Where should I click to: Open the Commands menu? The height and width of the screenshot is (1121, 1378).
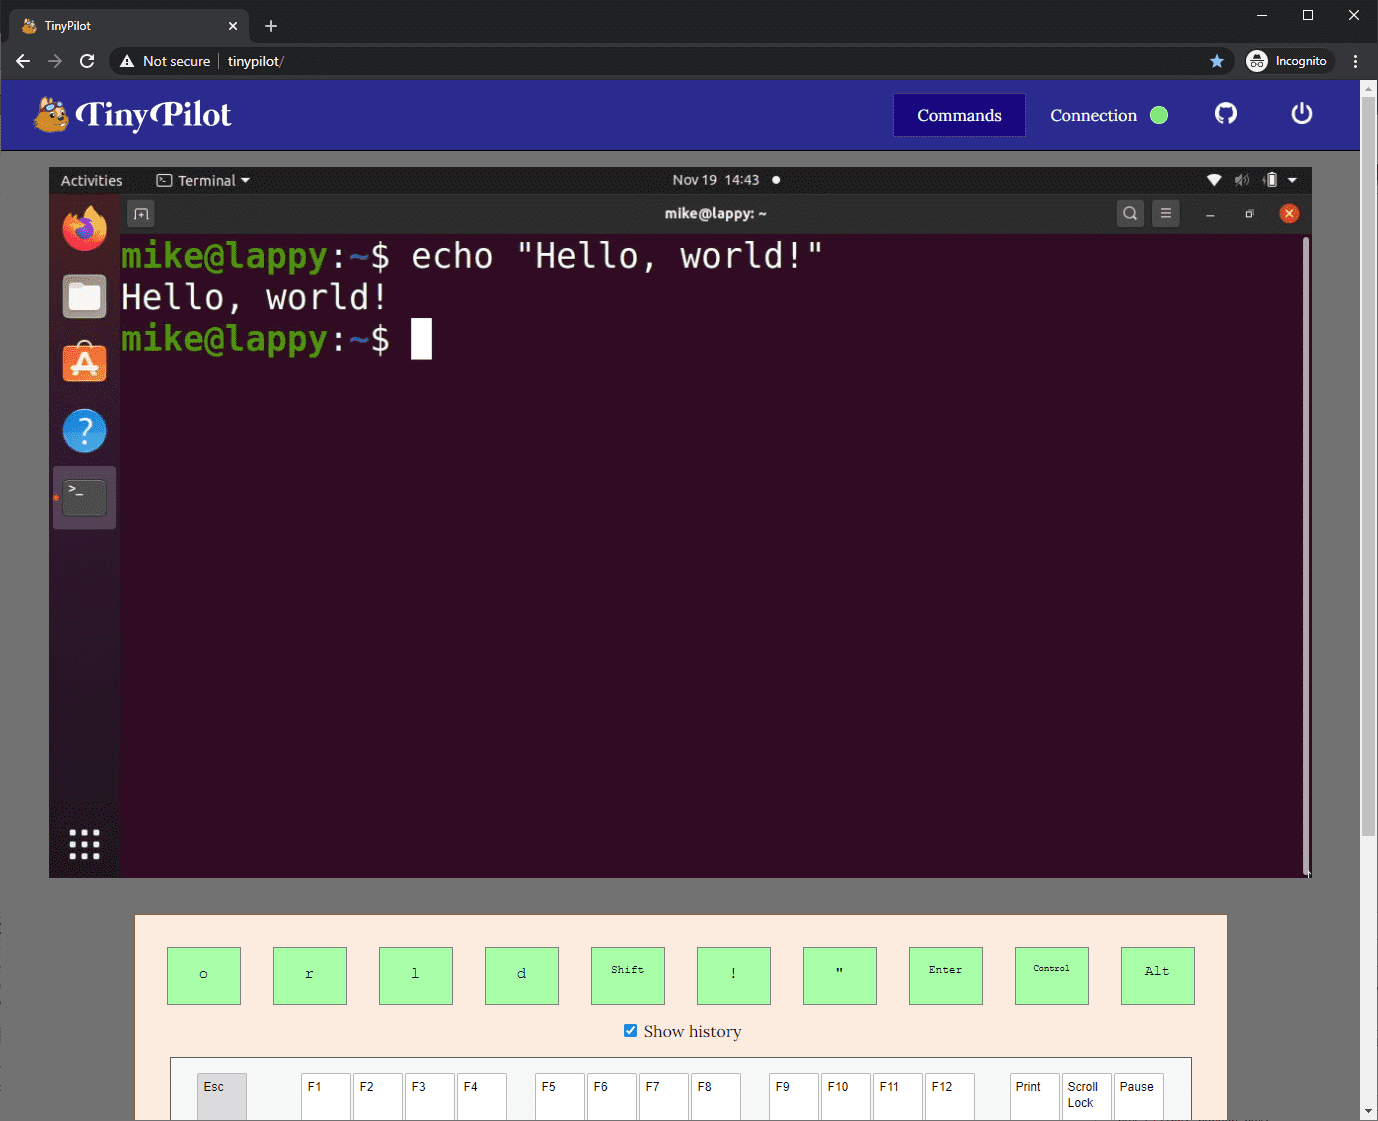pyautogui.click(x=959, y=115)
